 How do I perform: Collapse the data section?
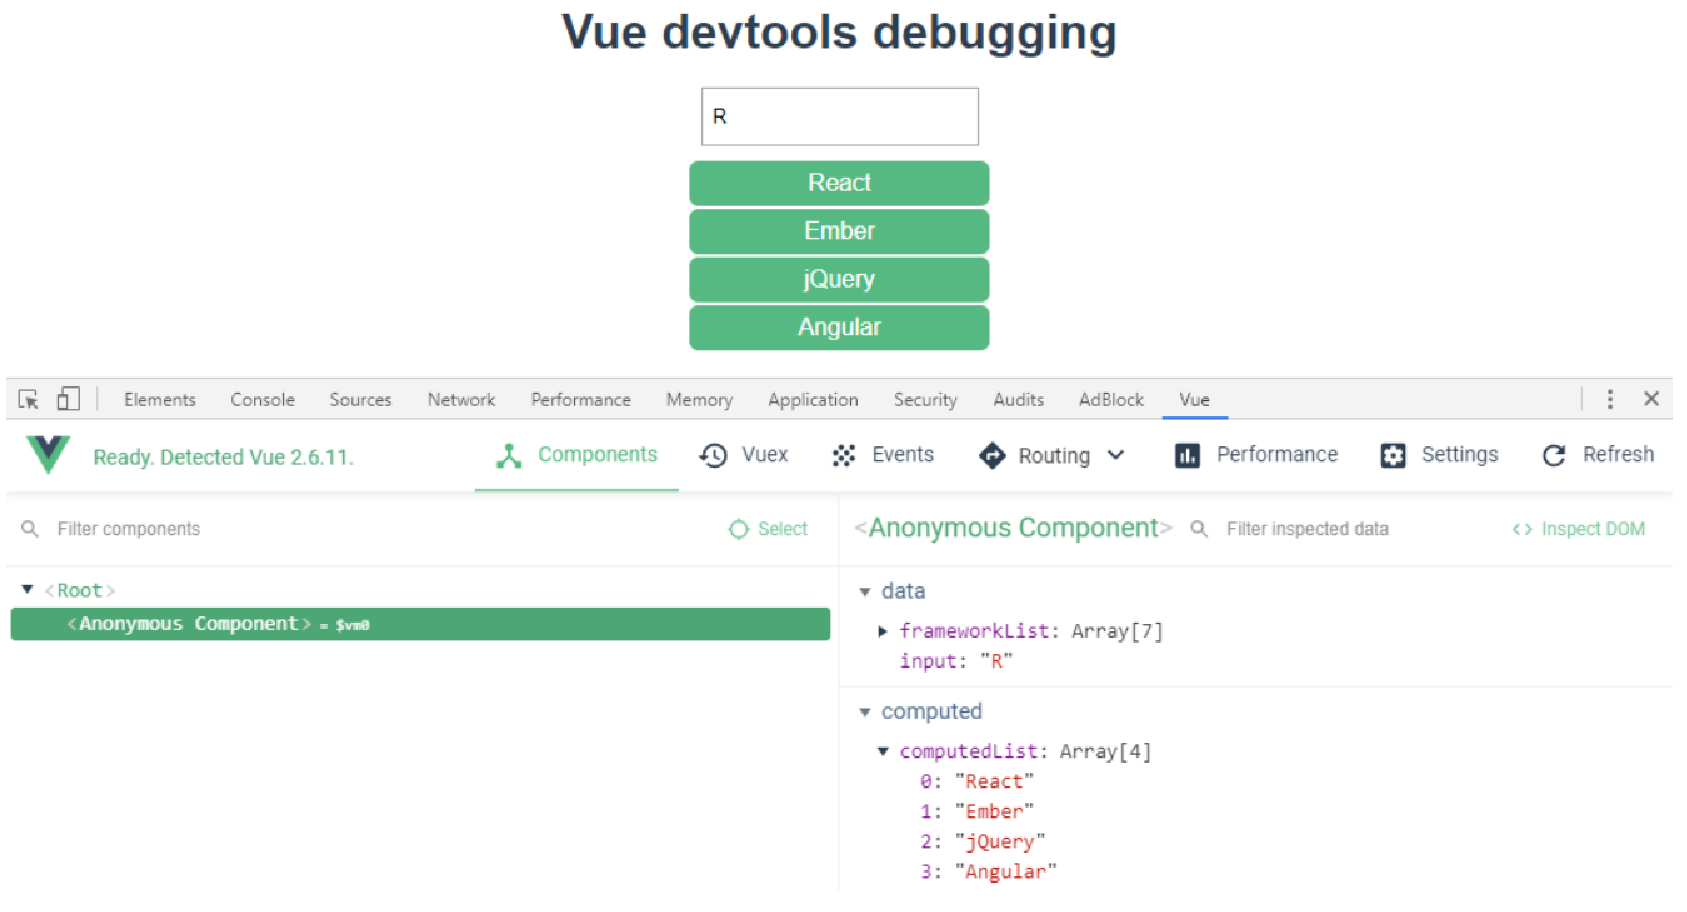tap(865, 592)
